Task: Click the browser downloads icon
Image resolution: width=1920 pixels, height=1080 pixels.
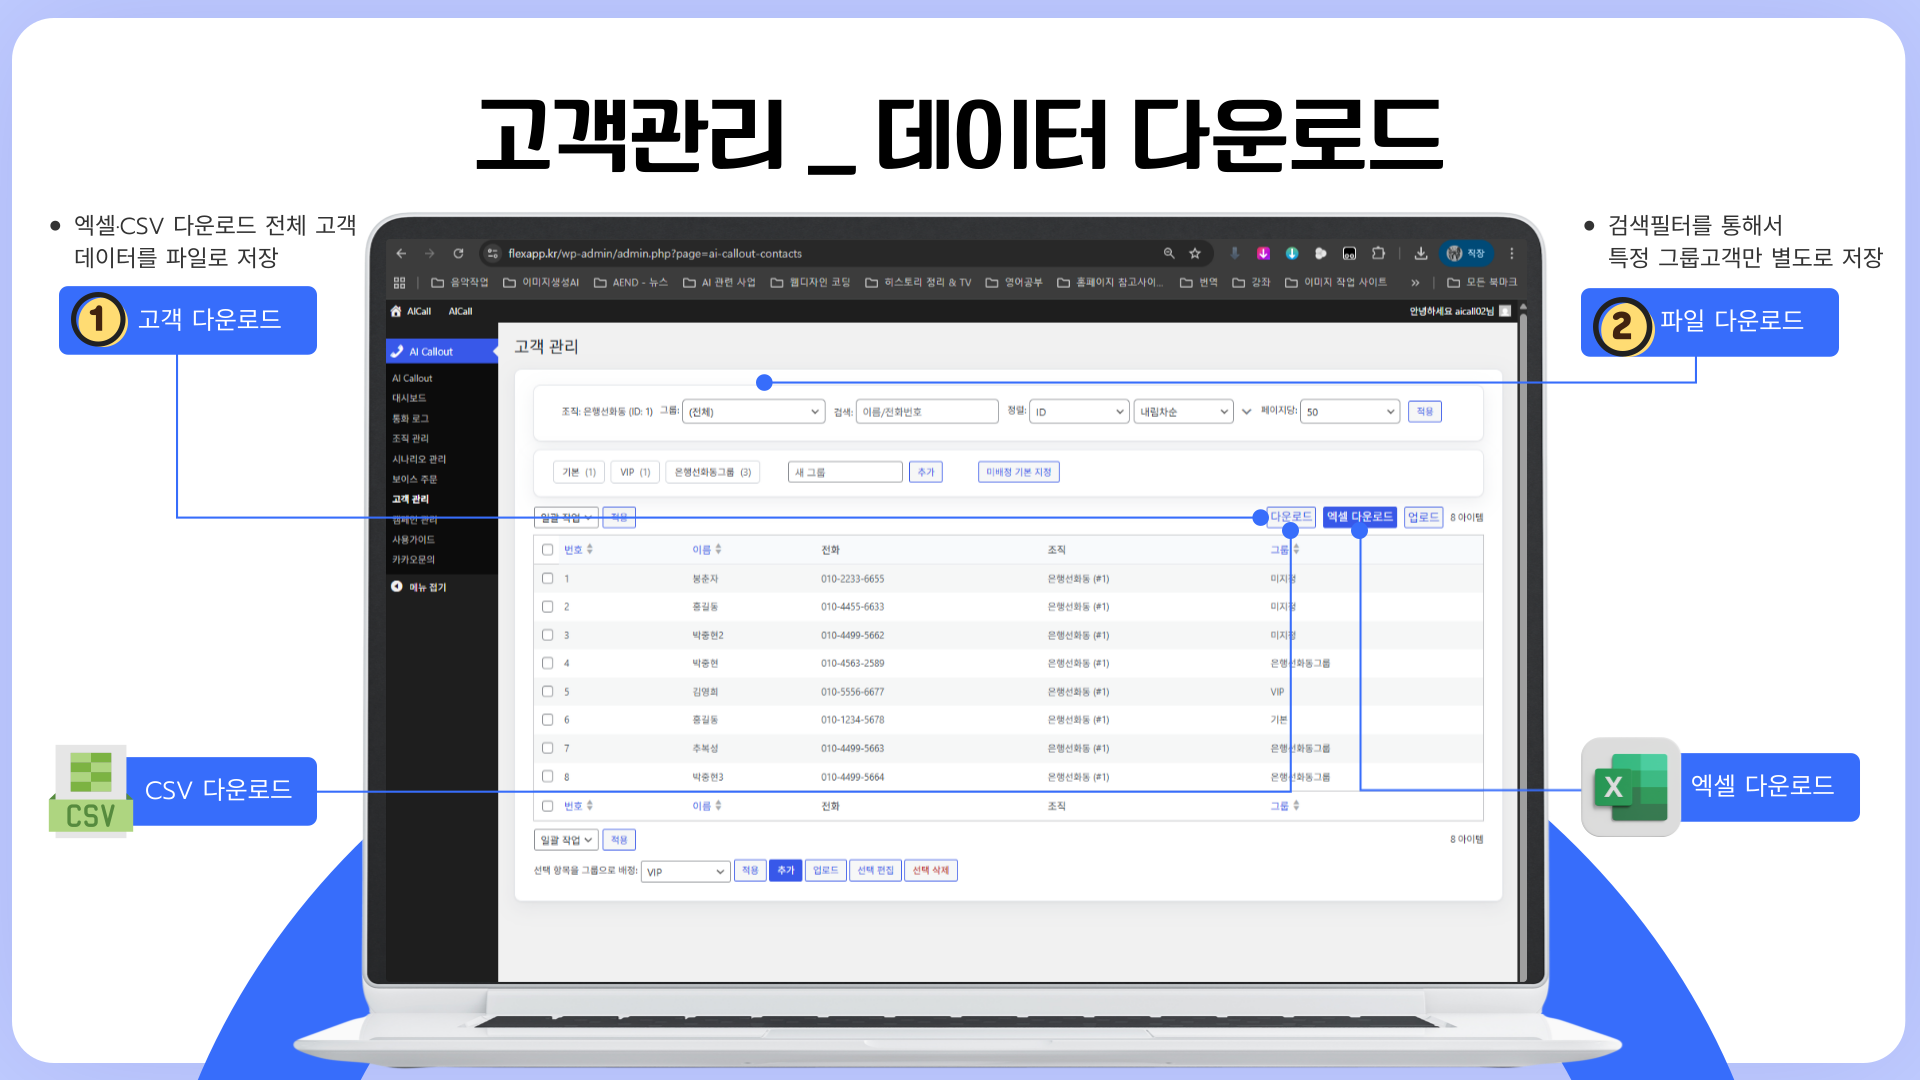Action: pos(1420,254)
